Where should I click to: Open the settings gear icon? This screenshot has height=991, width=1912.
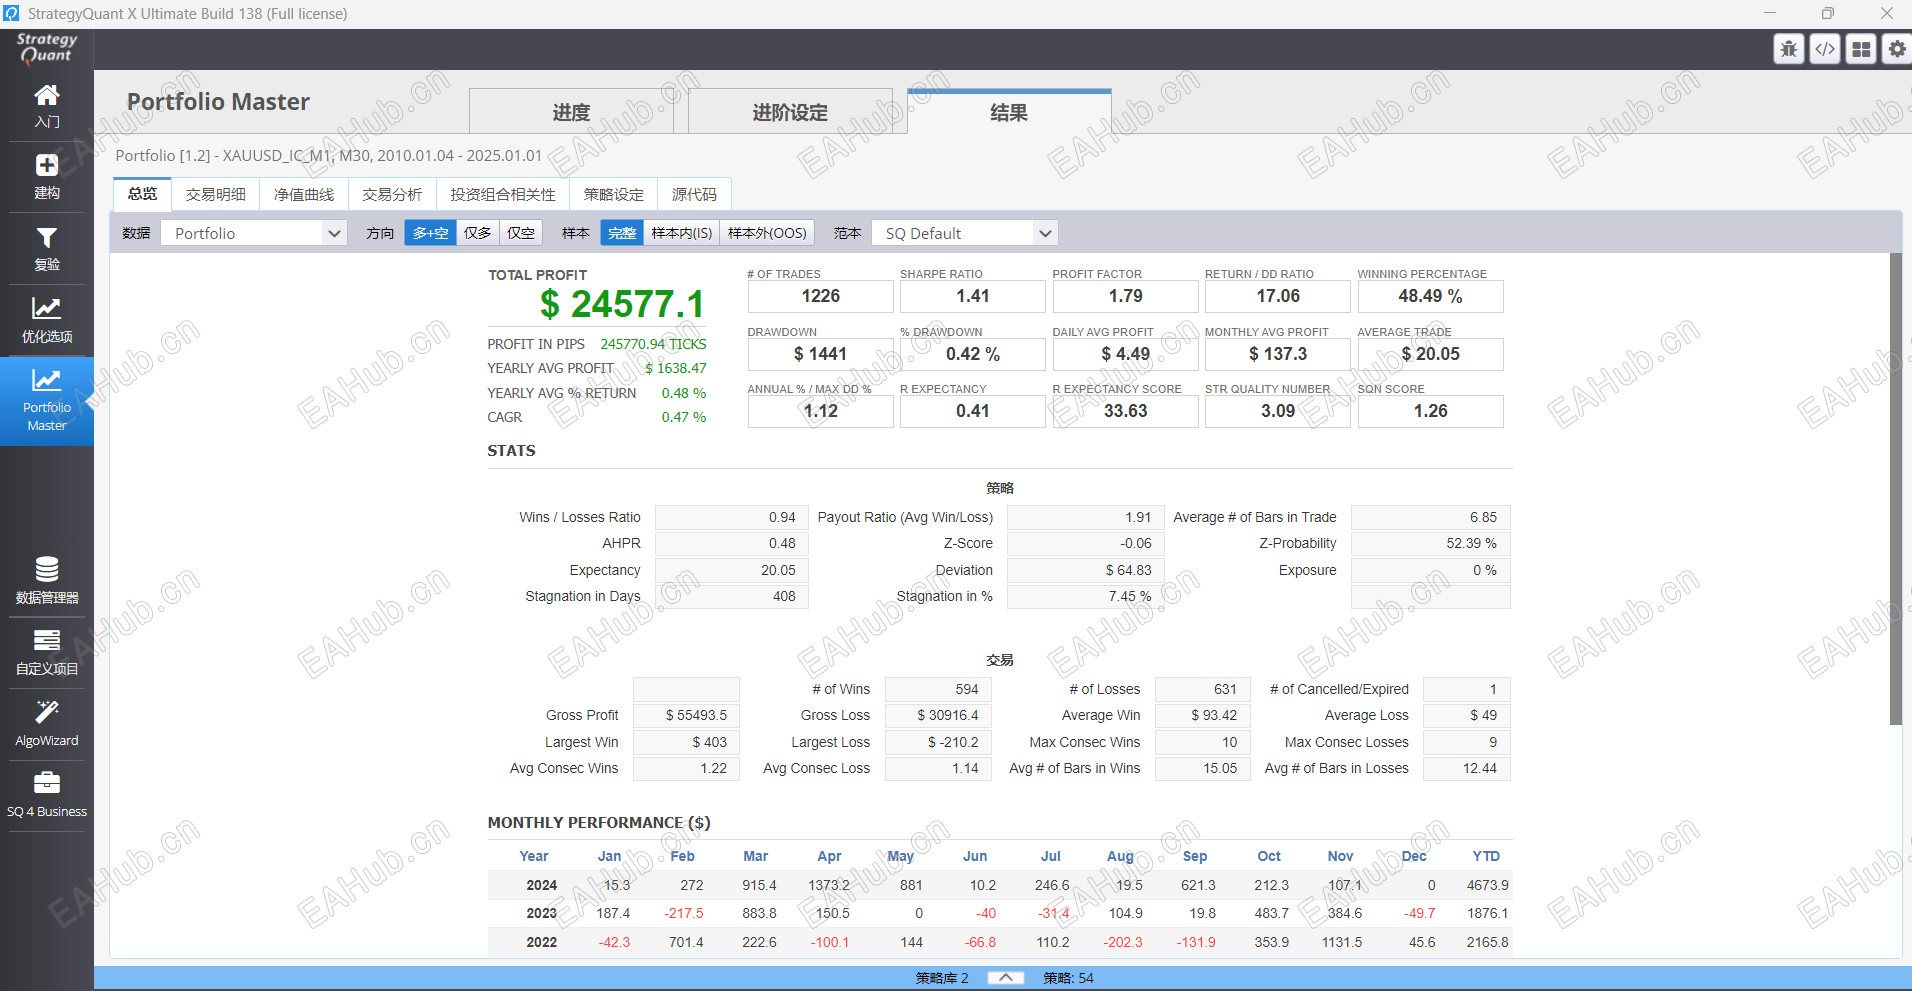pyautogui.click(x=1897, y=49)
